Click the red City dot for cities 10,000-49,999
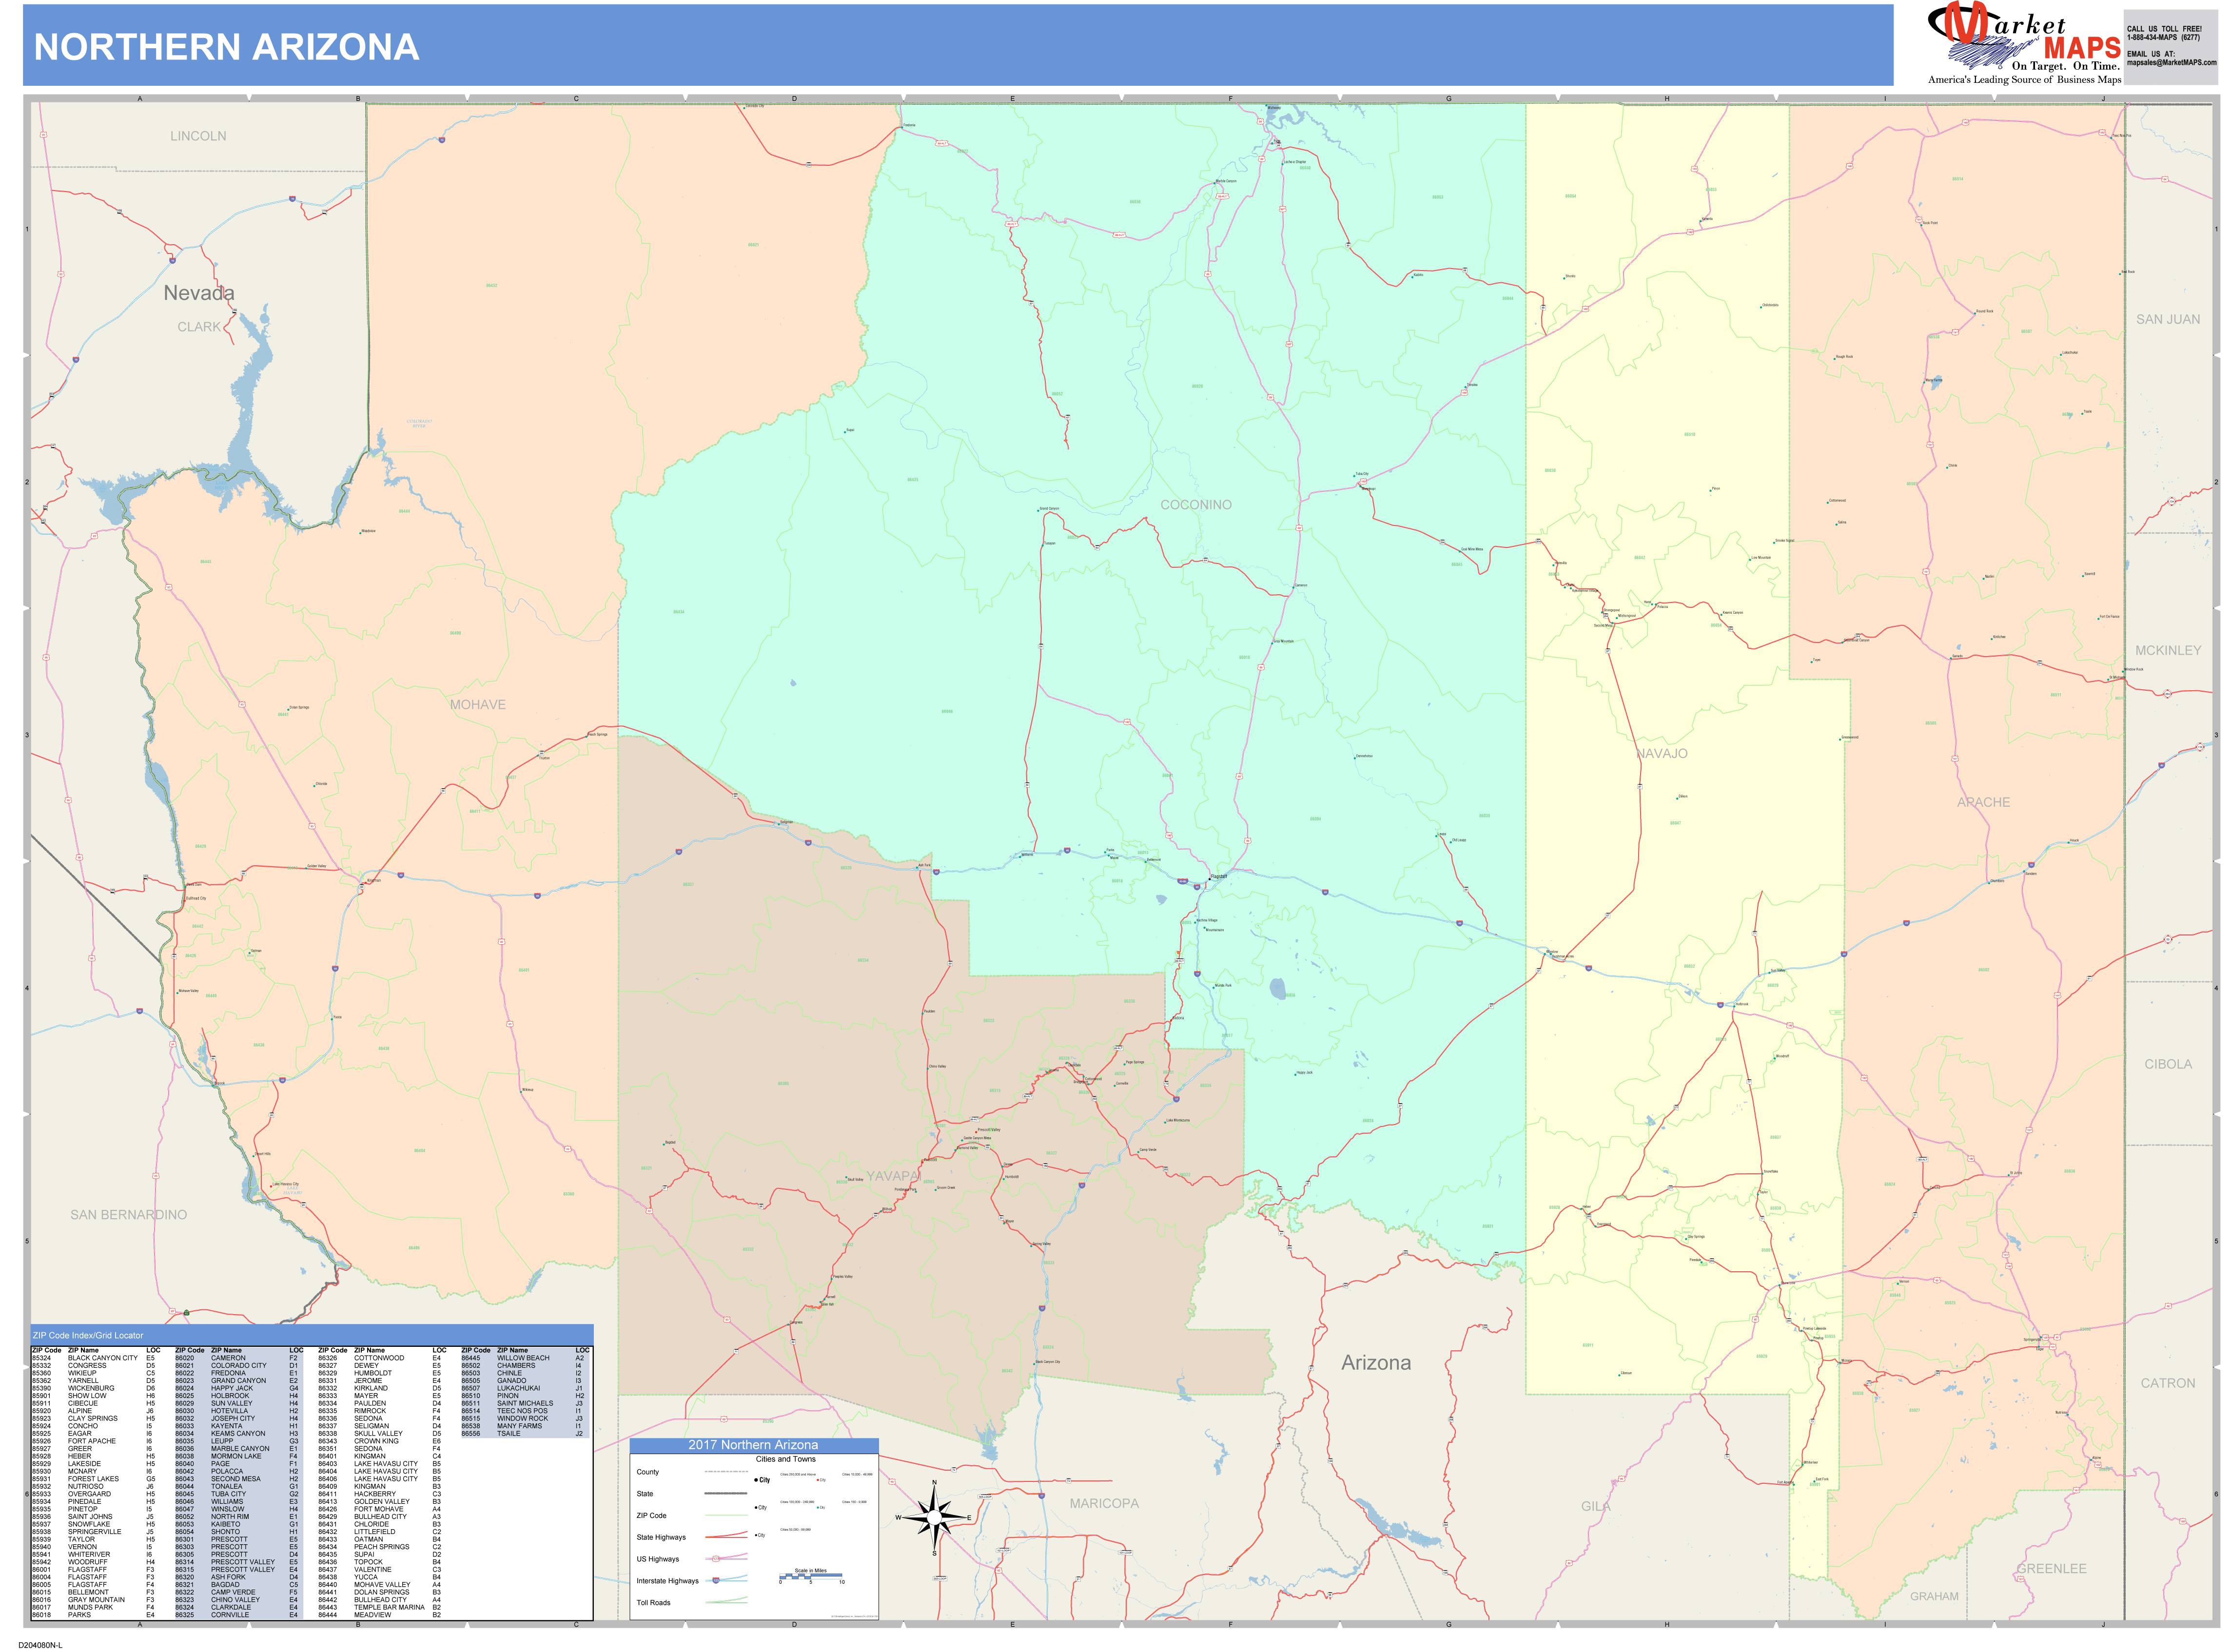 pos(818,1480)
